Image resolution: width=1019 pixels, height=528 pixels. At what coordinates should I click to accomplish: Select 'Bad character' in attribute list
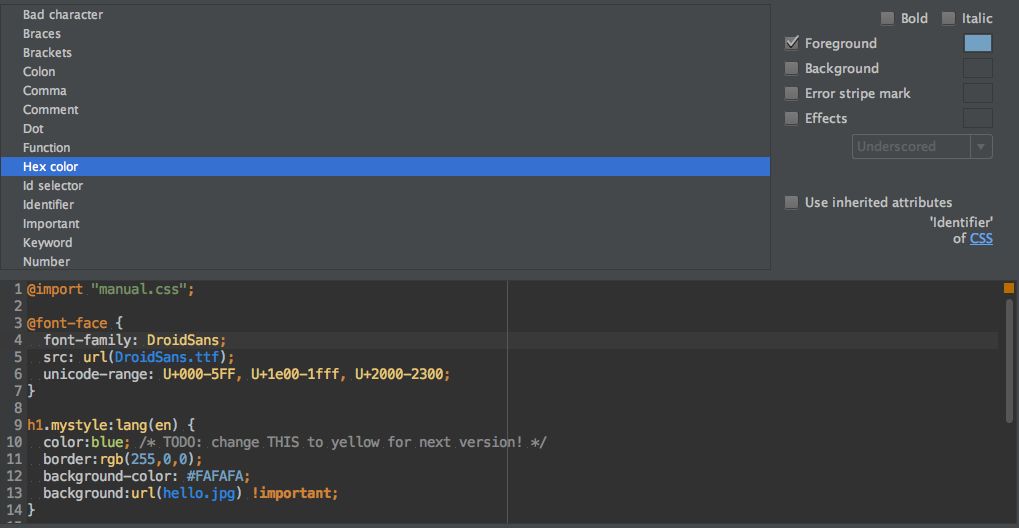pos(385,14)
